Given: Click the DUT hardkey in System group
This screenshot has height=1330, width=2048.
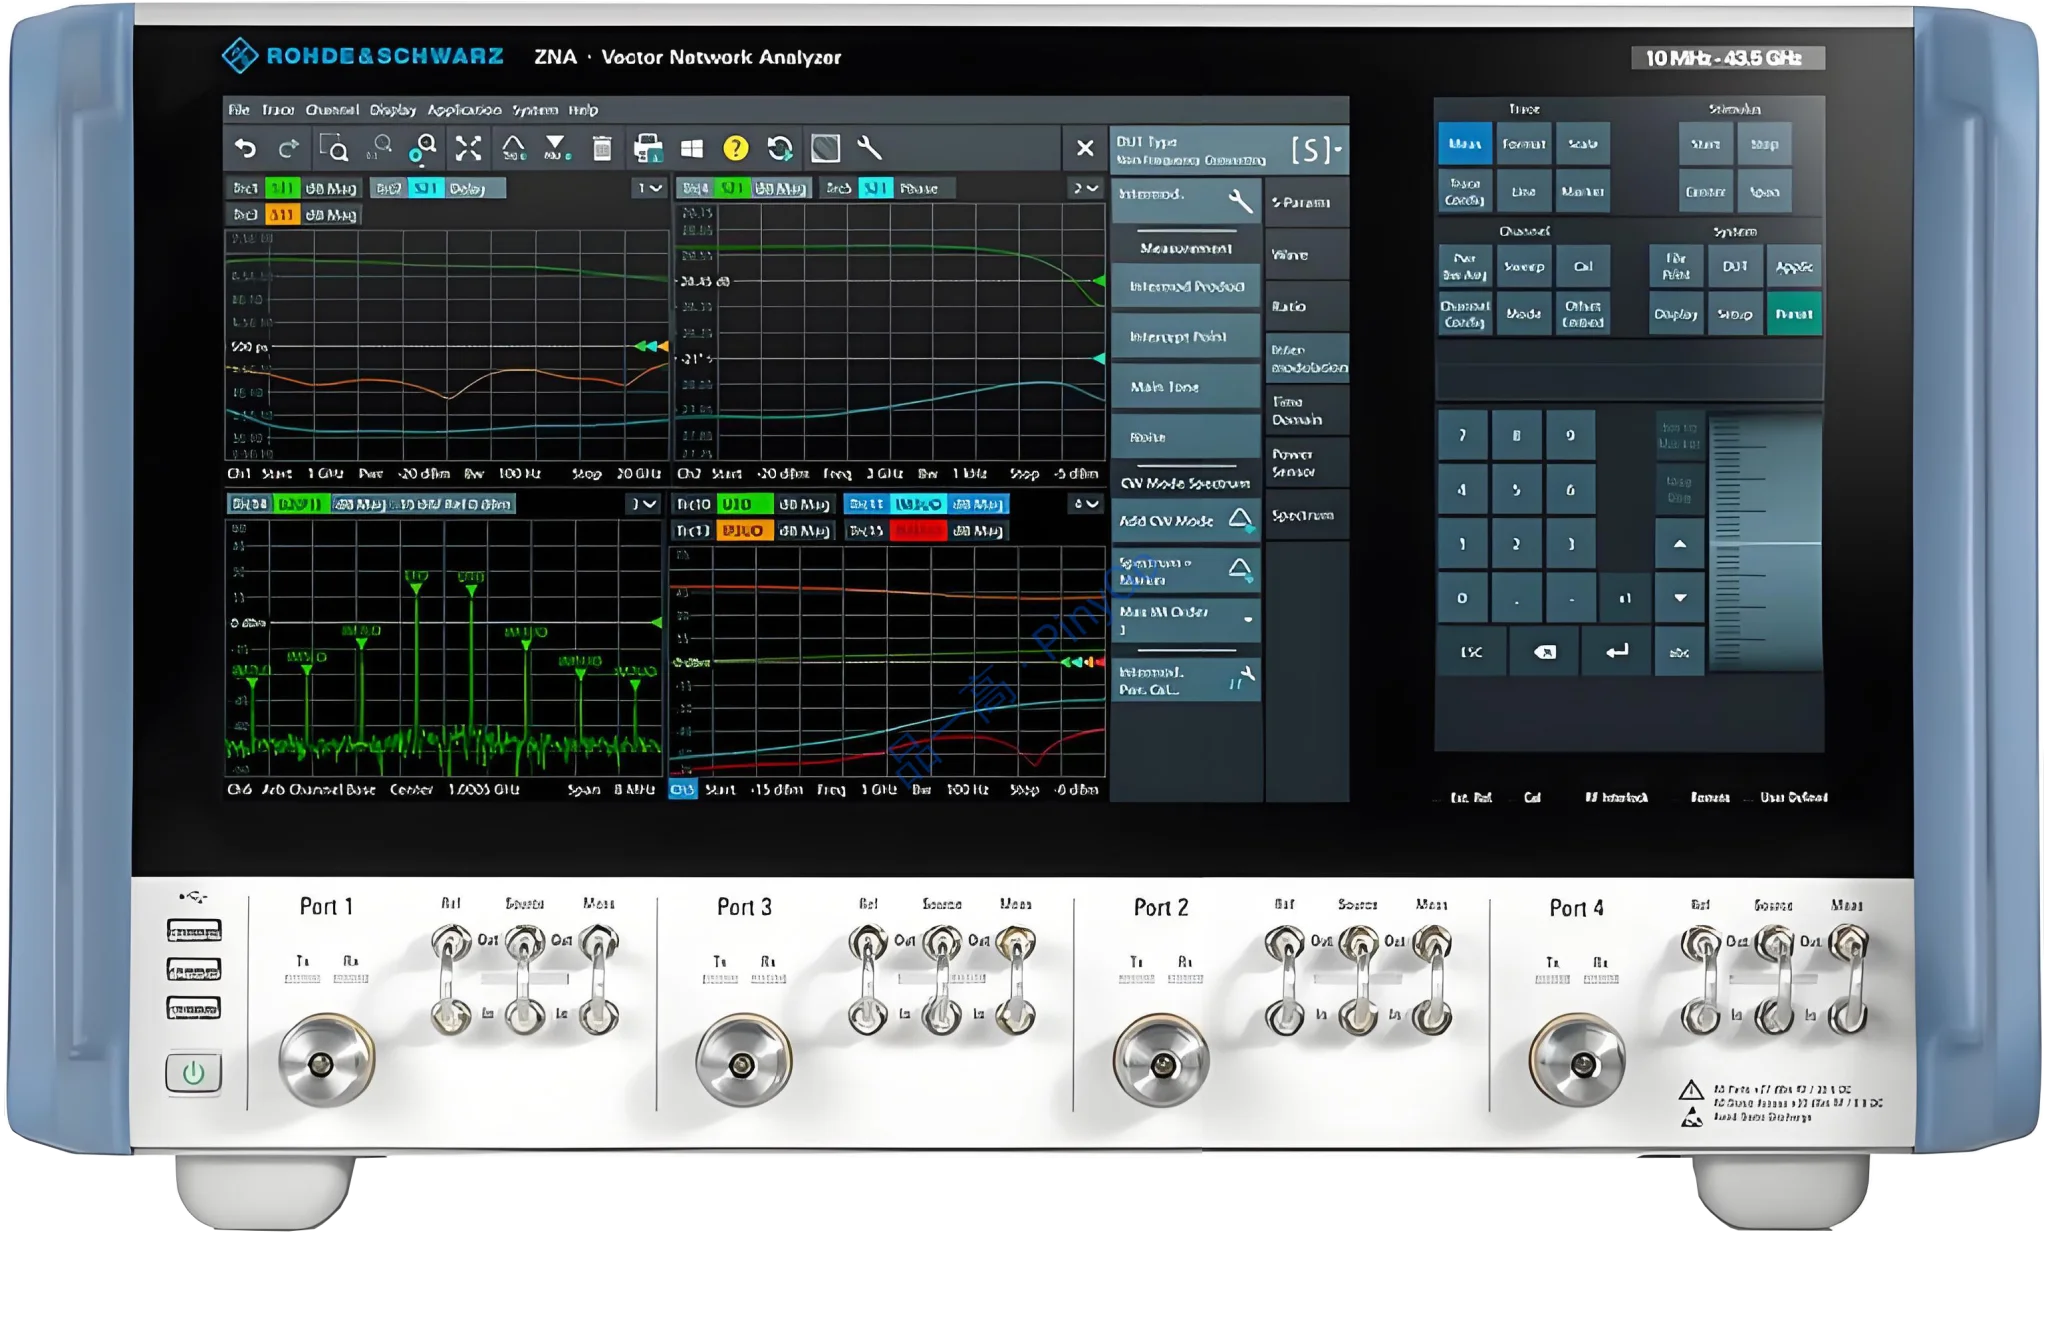Looking at the screenshot, I should click(1734, 266).
